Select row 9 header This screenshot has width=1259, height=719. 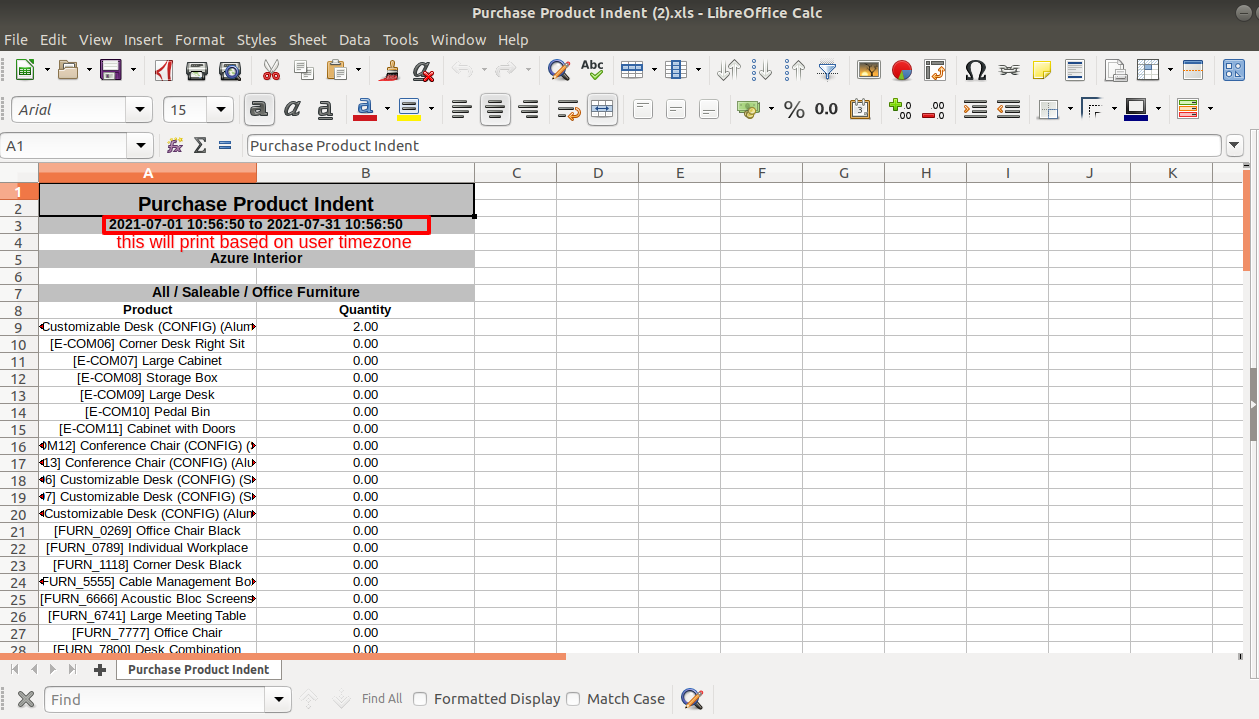tap(19, 327)
